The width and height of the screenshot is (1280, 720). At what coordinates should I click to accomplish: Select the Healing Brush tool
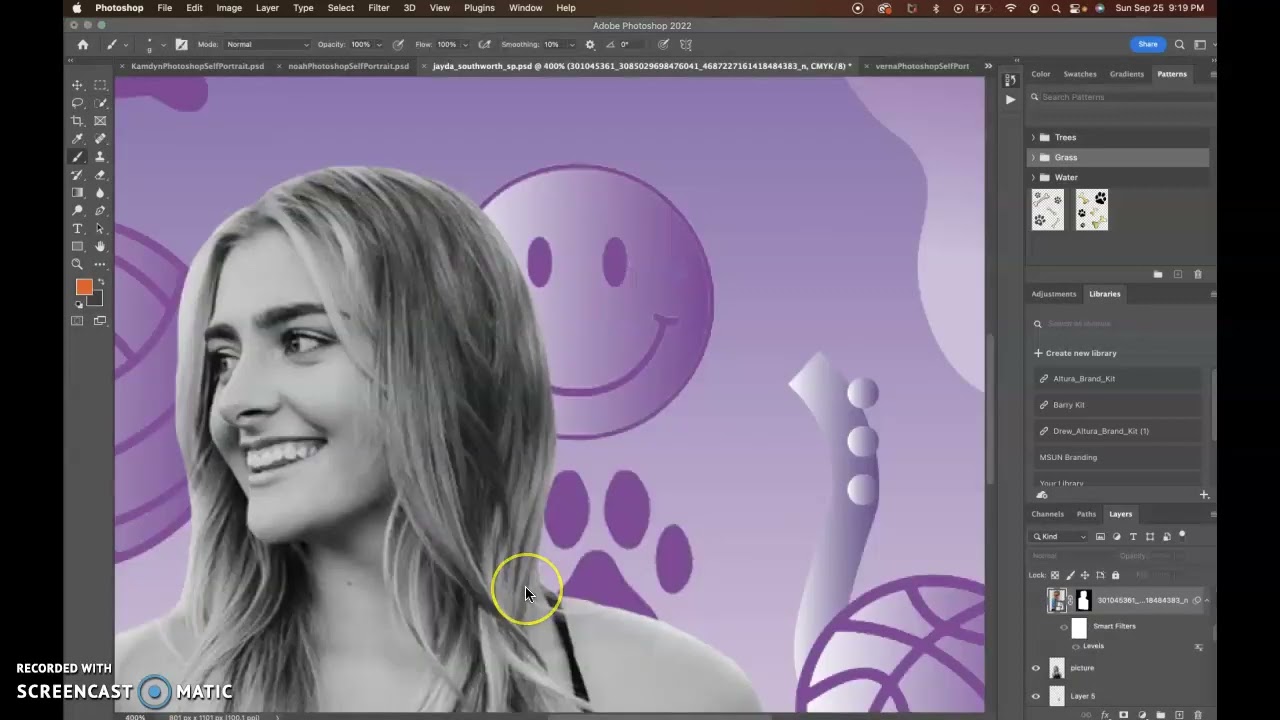[x=100, y=139]
